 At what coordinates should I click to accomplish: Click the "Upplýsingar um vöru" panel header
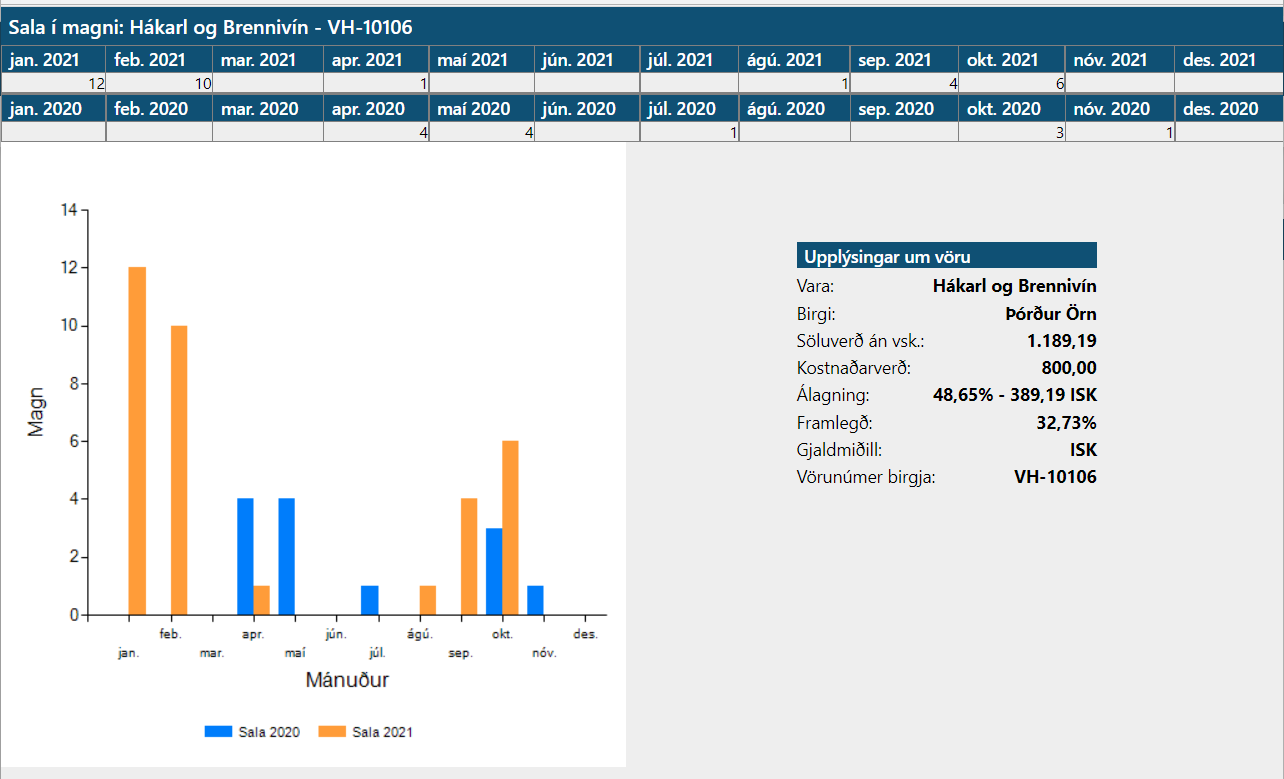point(946,256)
